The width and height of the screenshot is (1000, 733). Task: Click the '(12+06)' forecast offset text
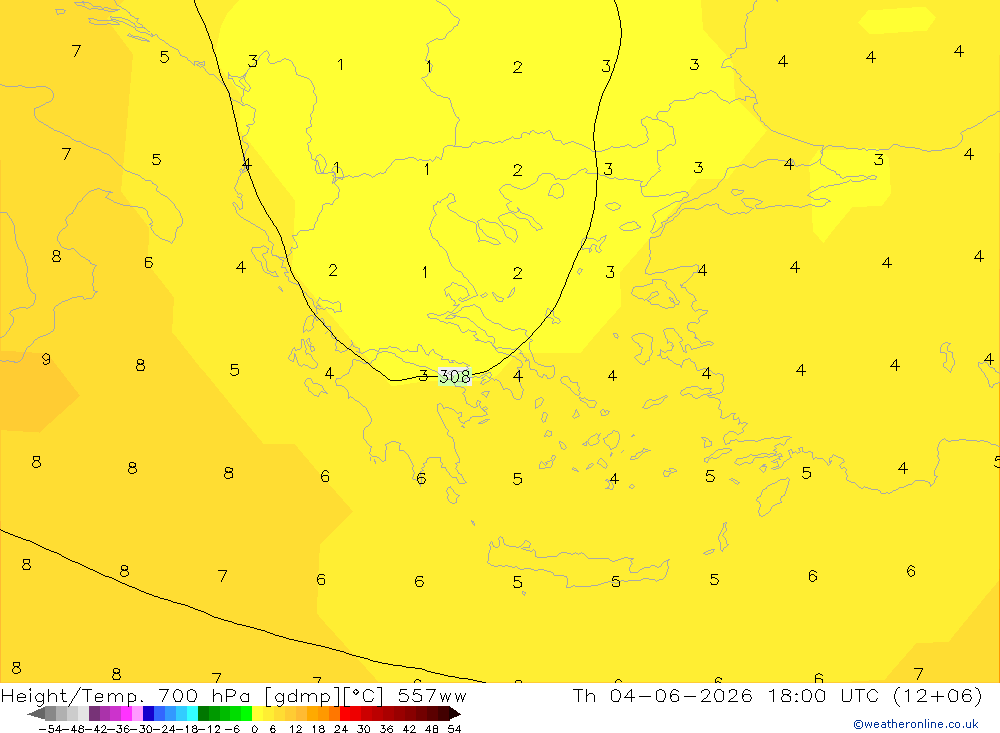pyautogui.click(x=937, y=695)
